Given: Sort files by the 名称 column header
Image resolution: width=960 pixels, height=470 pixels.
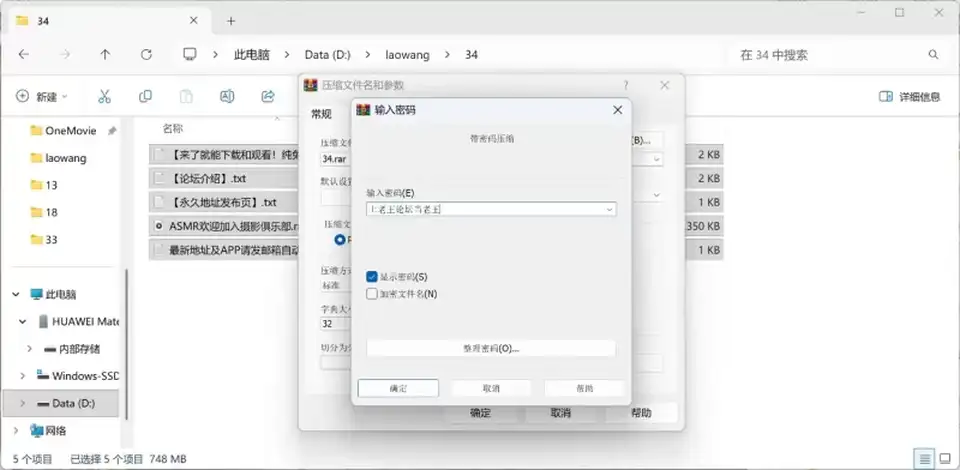Looking at the screenshot, I should click(173, 129).
